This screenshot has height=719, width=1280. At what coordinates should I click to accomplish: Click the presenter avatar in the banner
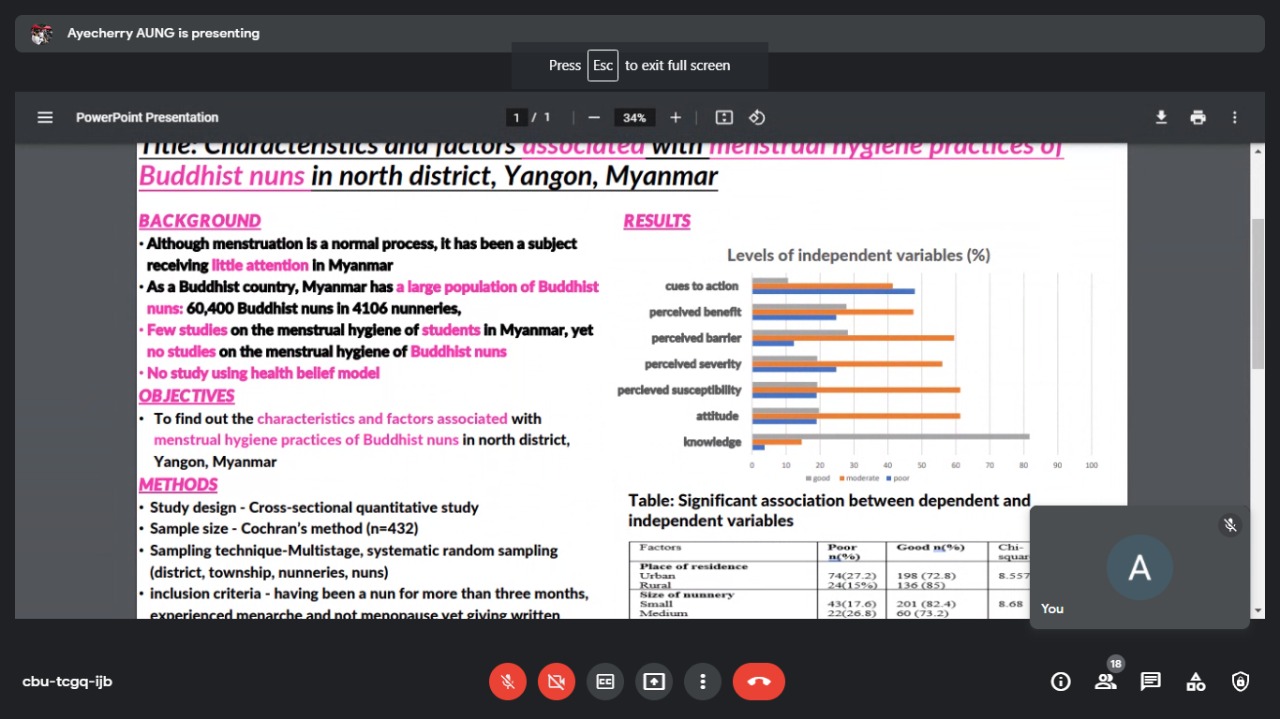point(41,33)
